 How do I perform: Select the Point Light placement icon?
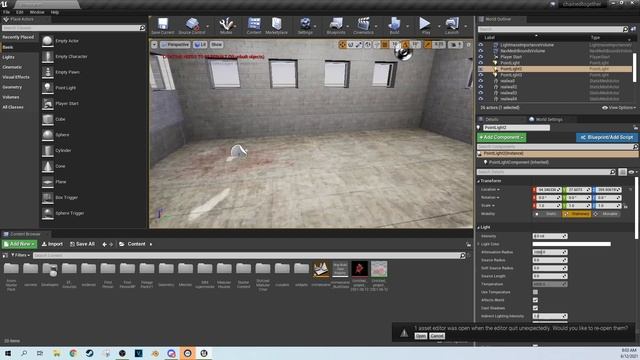coord(48,88)
